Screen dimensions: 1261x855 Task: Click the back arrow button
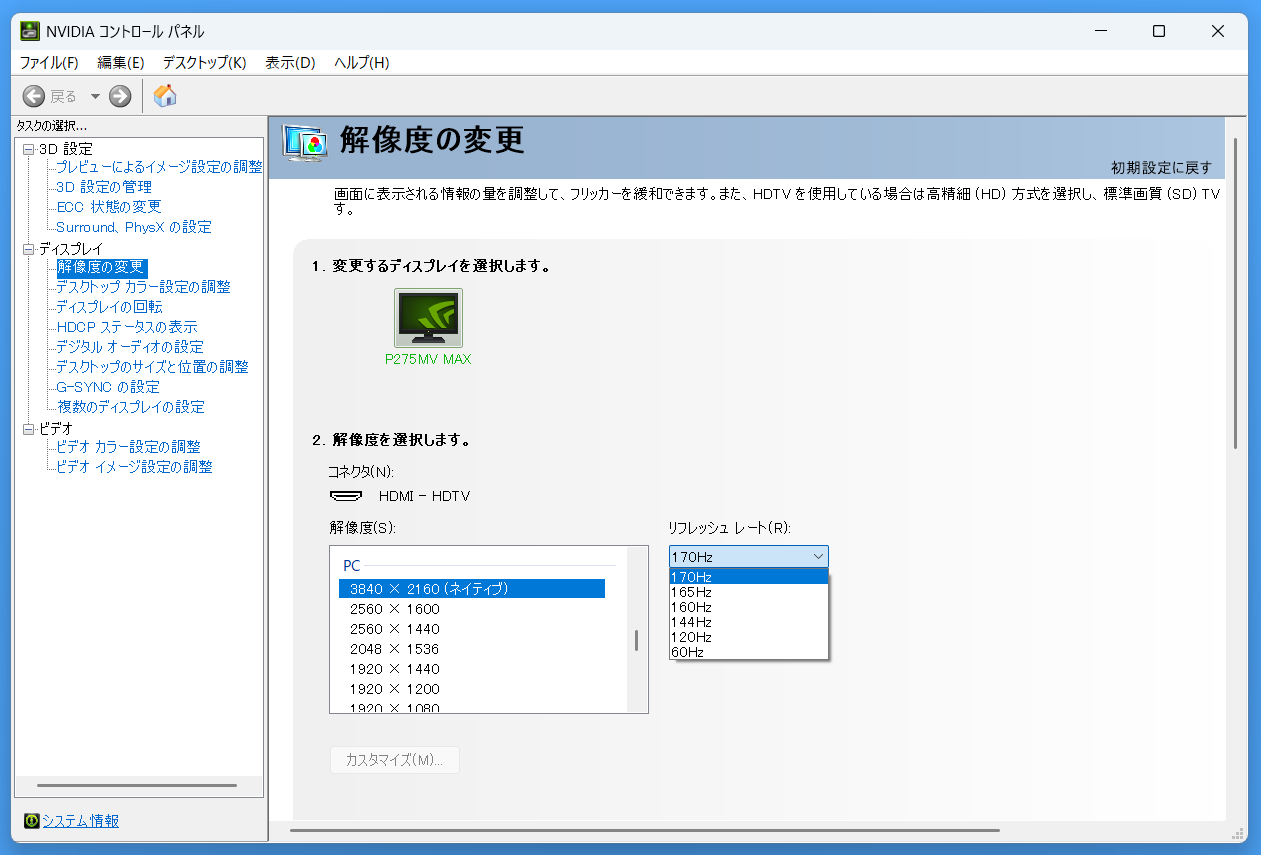coord(34,96)
